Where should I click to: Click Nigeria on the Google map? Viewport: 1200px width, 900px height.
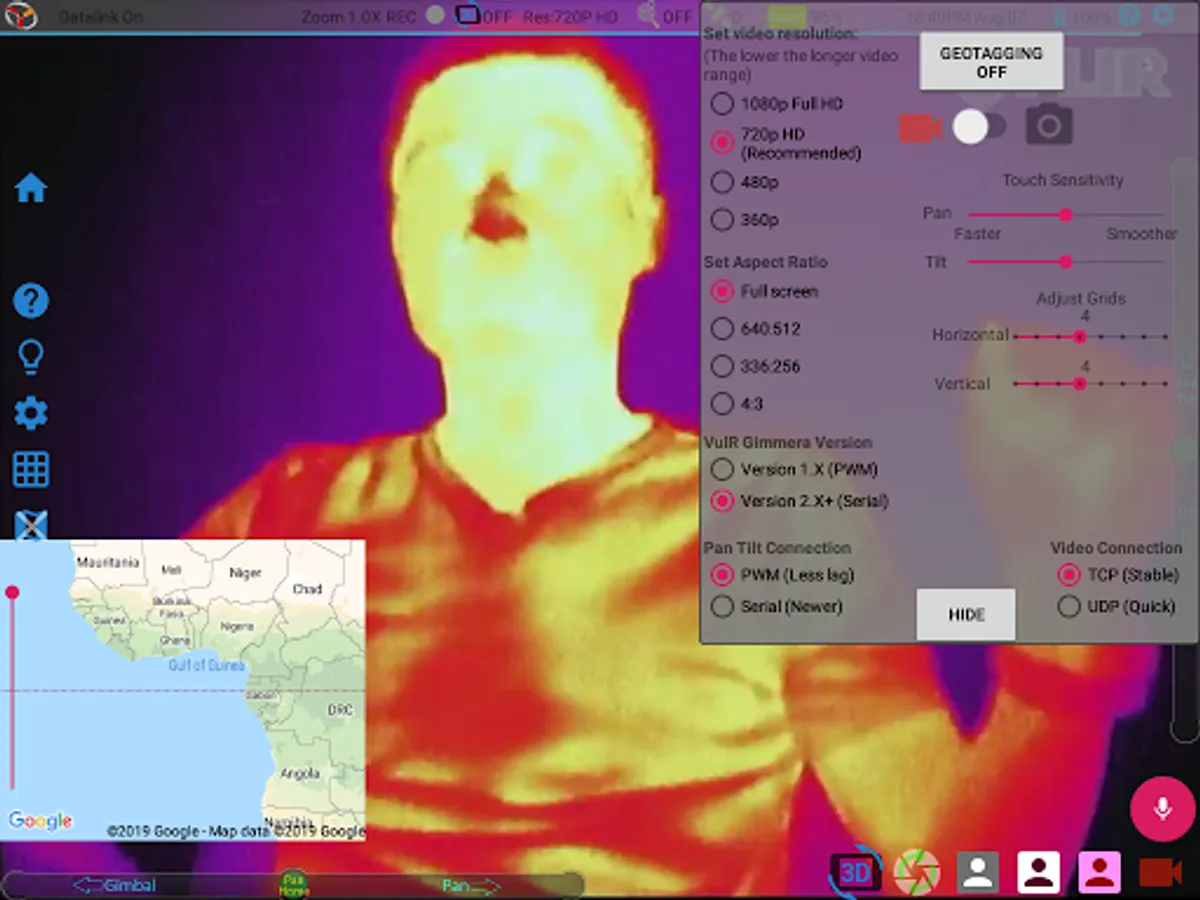click(x=237, y=626)
